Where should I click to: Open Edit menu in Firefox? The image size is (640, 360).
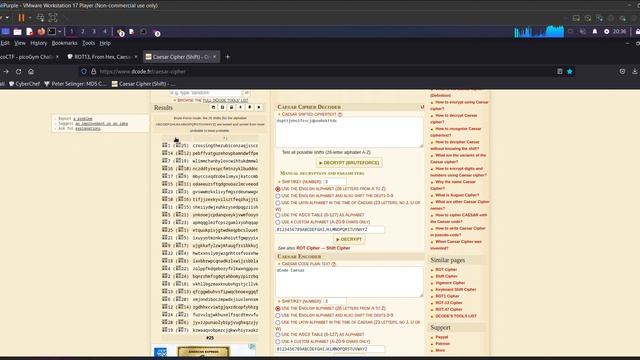point(5,43)
